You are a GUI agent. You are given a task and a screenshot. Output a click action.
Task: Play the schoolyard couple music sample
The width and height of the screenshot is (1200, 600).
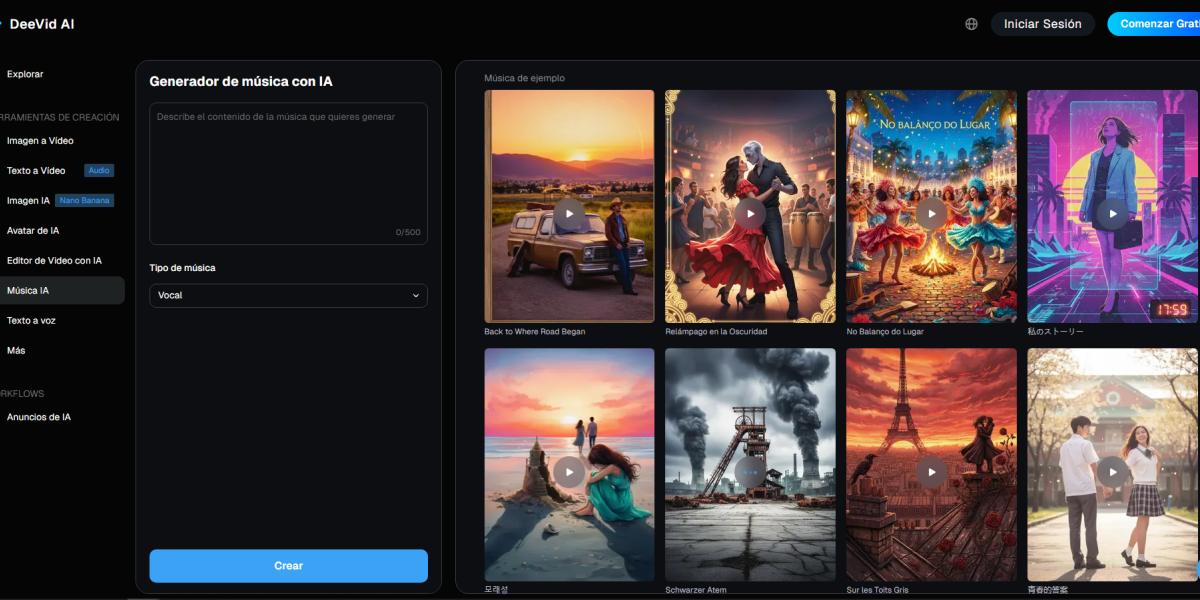point(1112,472)
